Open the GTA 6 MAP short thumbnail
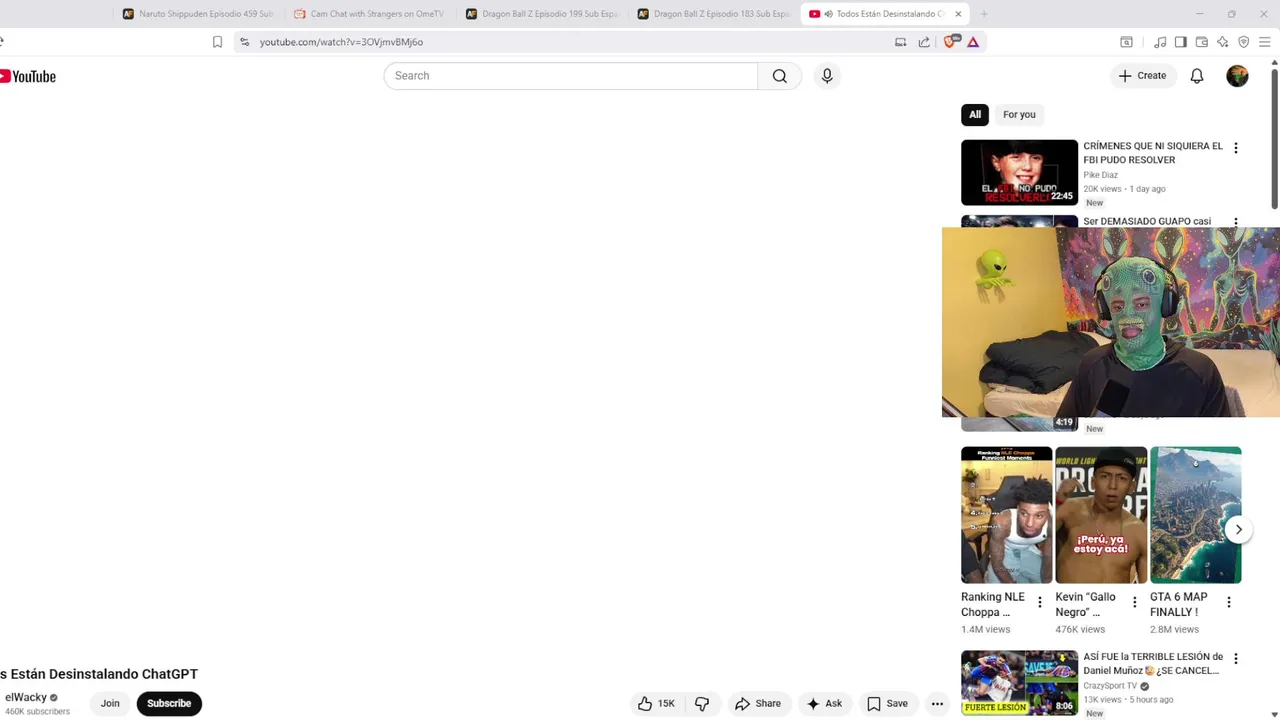The image size is (1280, 720). coord(1195,515)
